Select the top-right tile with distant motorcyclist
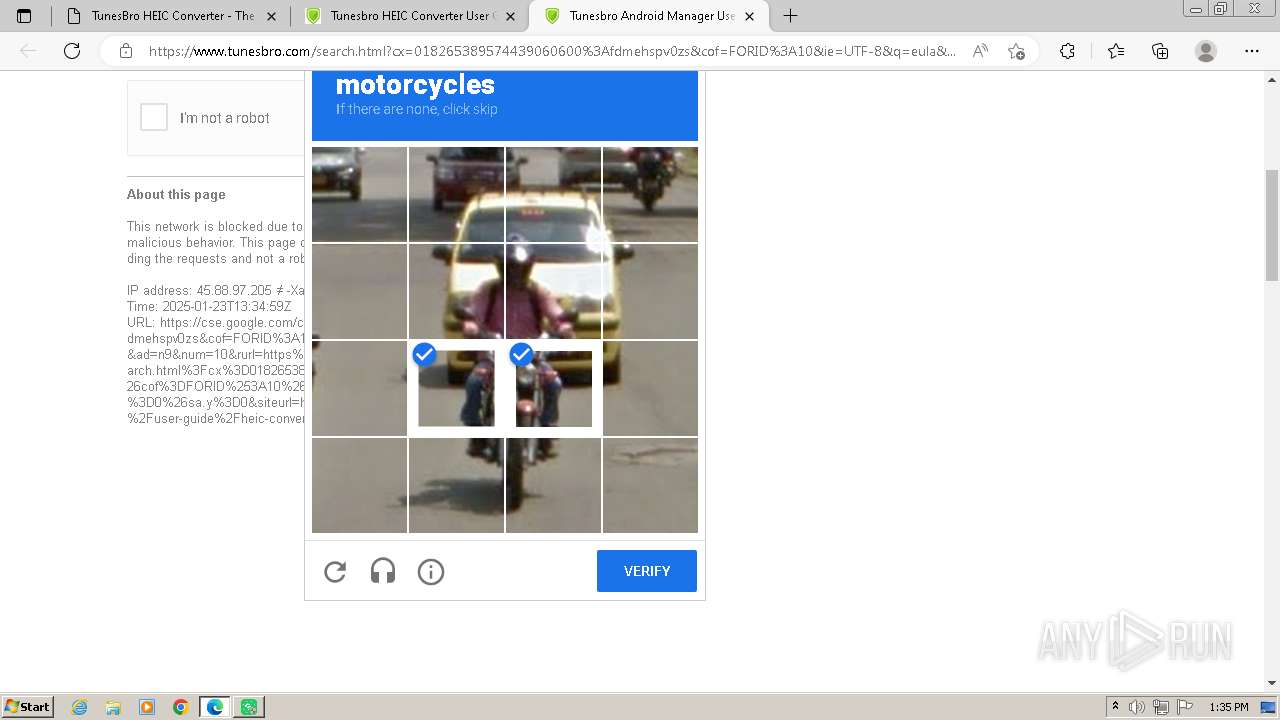Image resolution: width=1280 pixels, height=720 pixels. pos(650,194)
